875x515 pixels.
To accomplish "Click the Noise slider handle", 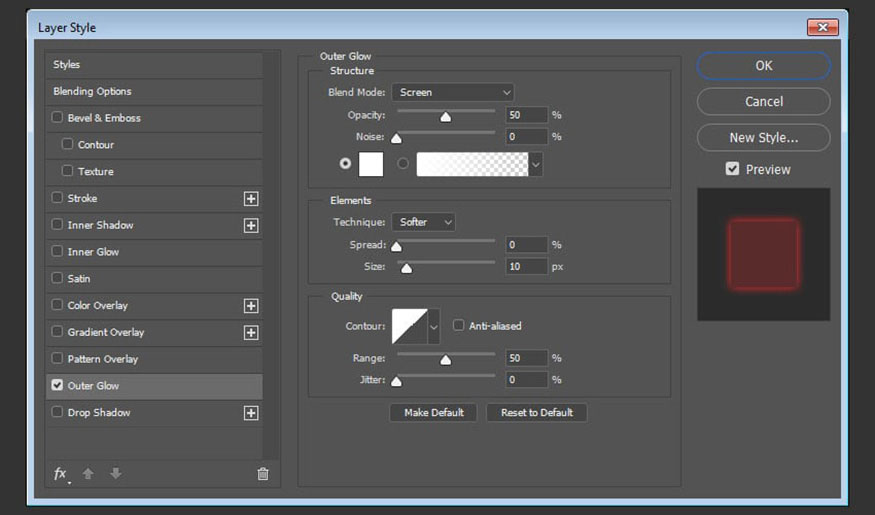I will click(x=396, y=138).
